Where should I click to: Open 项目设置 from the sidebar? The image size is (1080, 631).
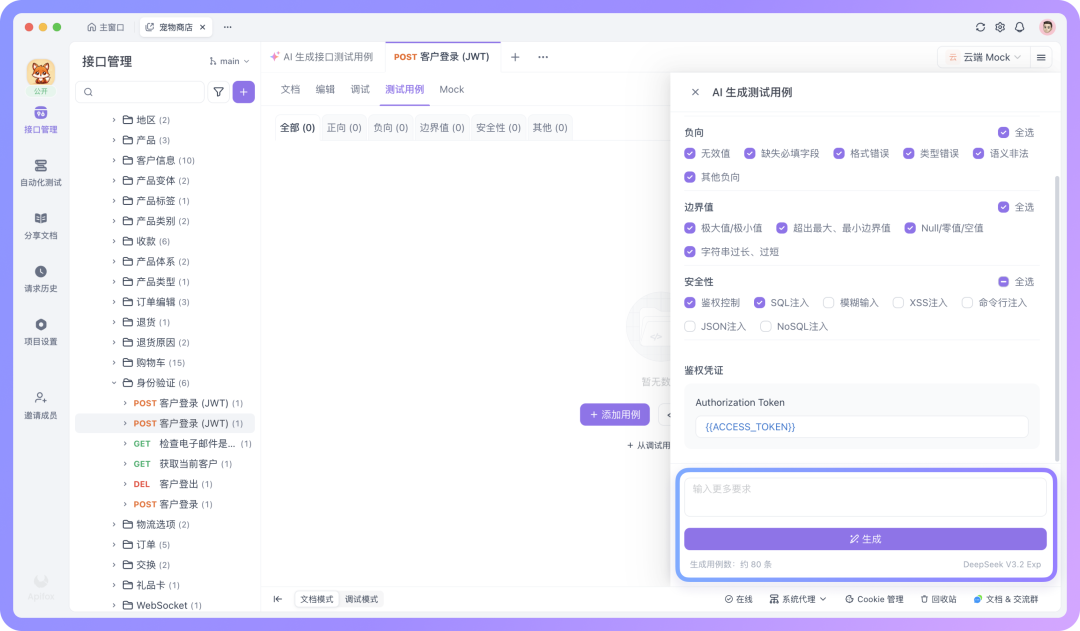(x=41, y=330)
